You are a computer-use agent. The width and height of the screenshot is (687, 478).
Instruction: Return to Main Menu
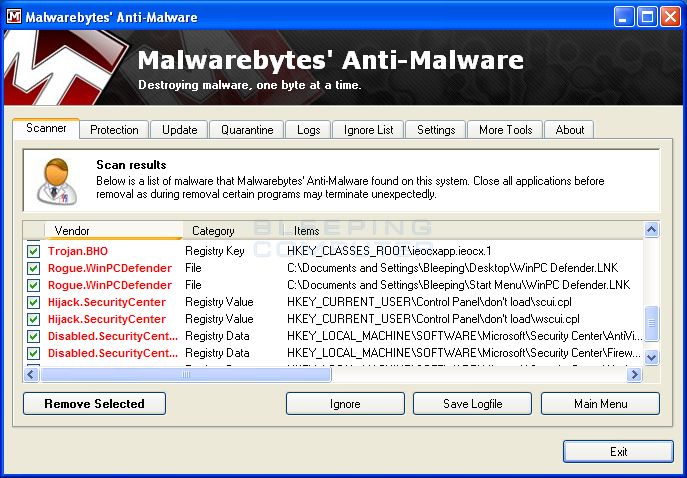coord(600,404)
